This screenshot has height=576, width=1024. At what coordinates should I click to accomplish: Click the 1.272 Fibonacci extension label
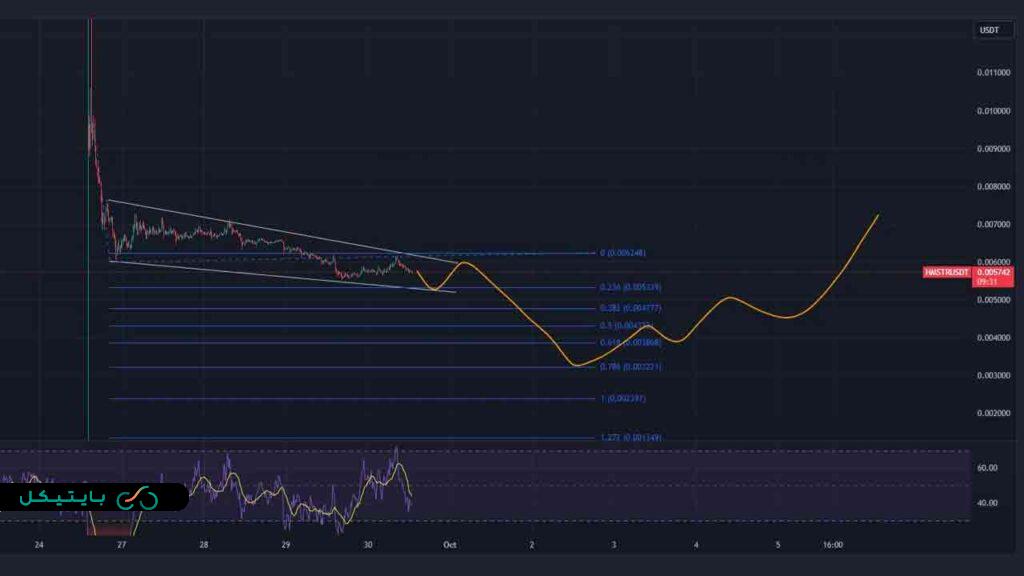tap(630, 438)
